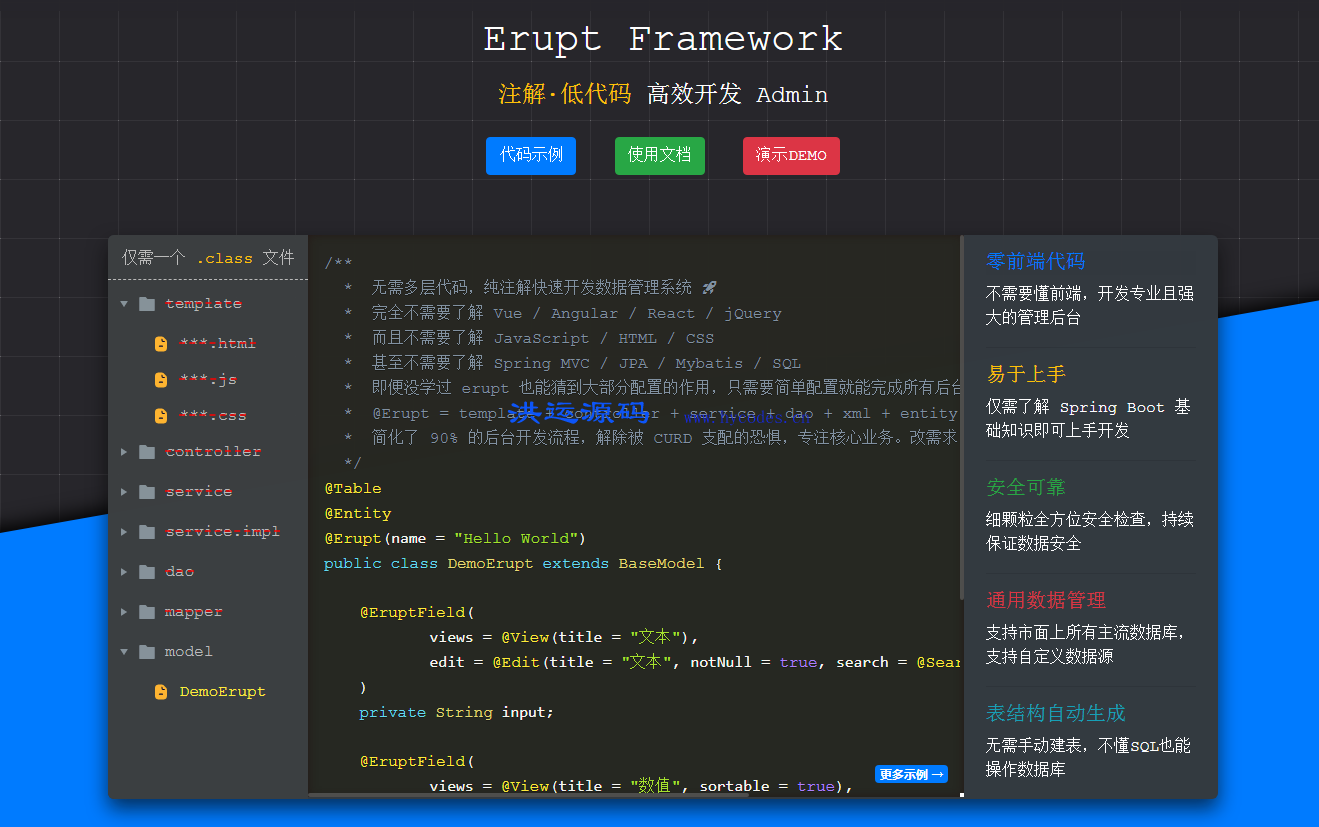Click the 零前端代码 feature heading
Screen dimensions: 1319x827
[x=1035, y=261]
